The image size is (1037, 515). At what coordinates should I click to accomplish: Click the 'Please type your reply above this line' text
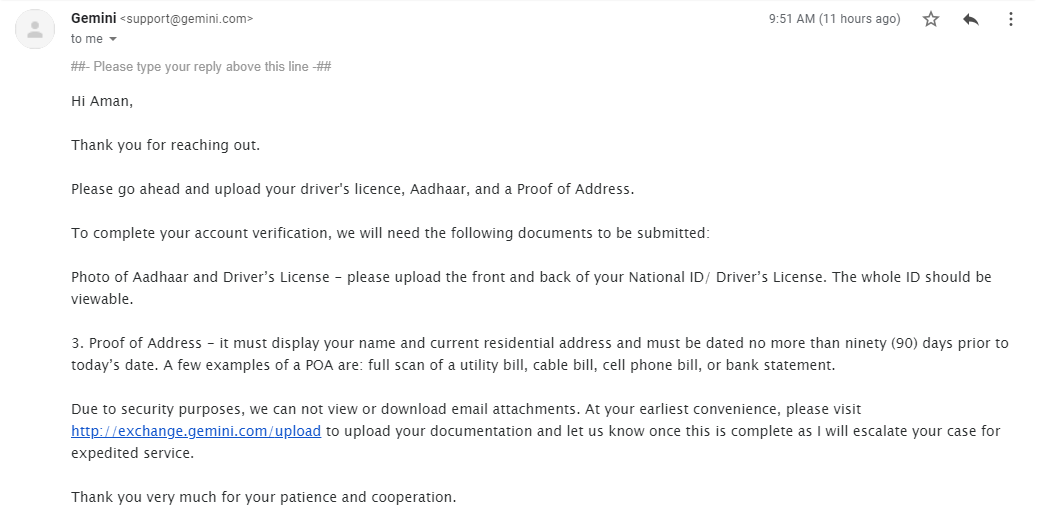pyautogui.click(x=201, y=67)
